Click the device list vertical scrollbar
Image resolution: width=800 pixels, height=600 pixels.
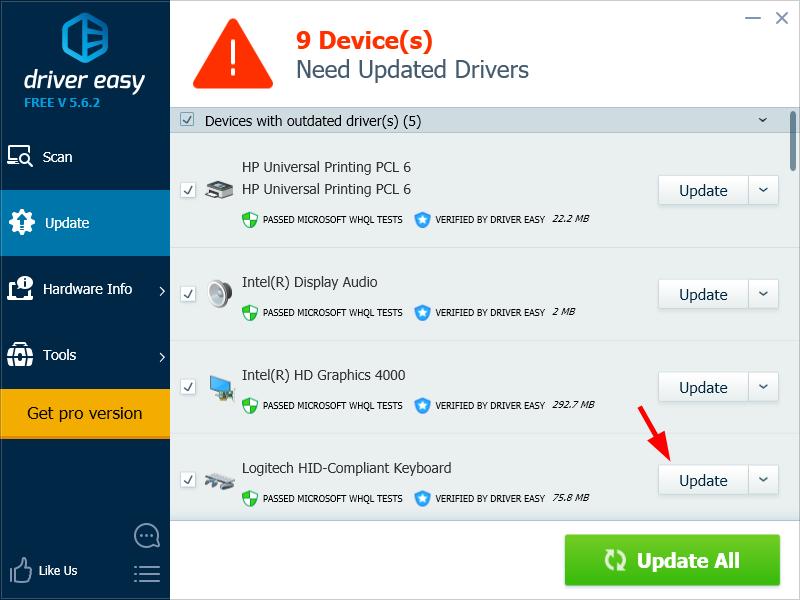[x=792, y=141]
